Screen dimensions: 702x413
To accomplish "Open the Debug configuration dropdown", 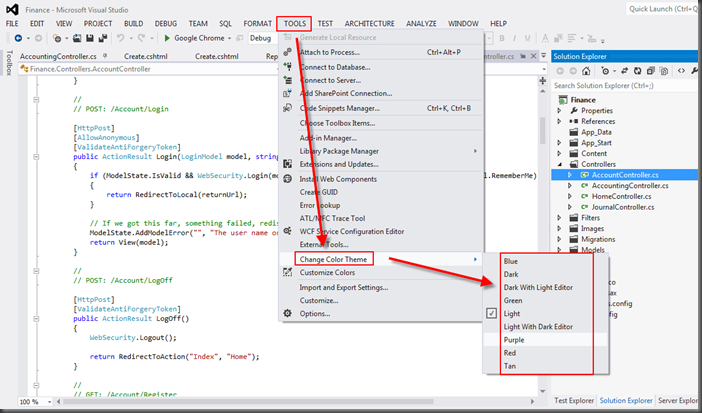I will click(x=263, y=38).
